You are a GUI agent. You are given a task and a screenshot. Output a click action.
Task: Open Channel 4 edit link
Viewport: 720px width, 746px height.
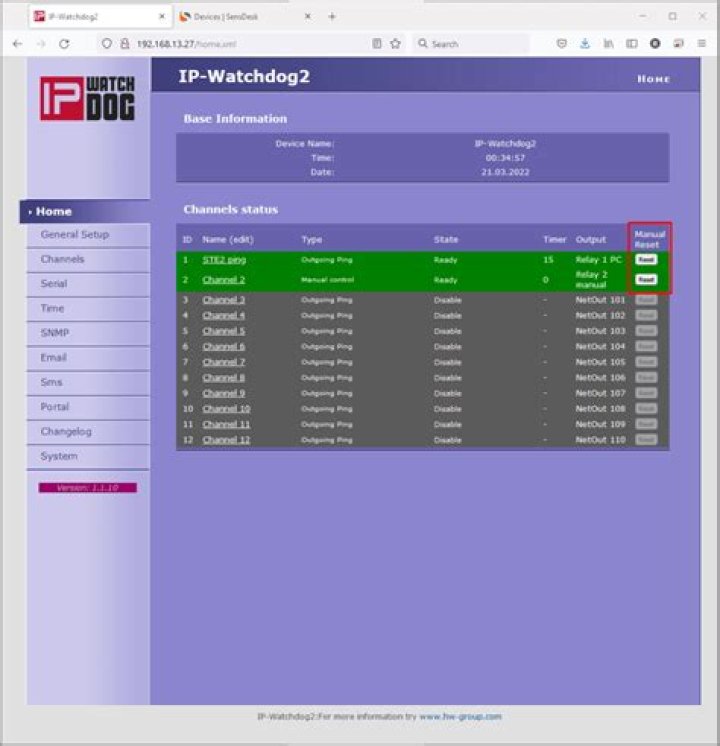click(x=224, y=315)
